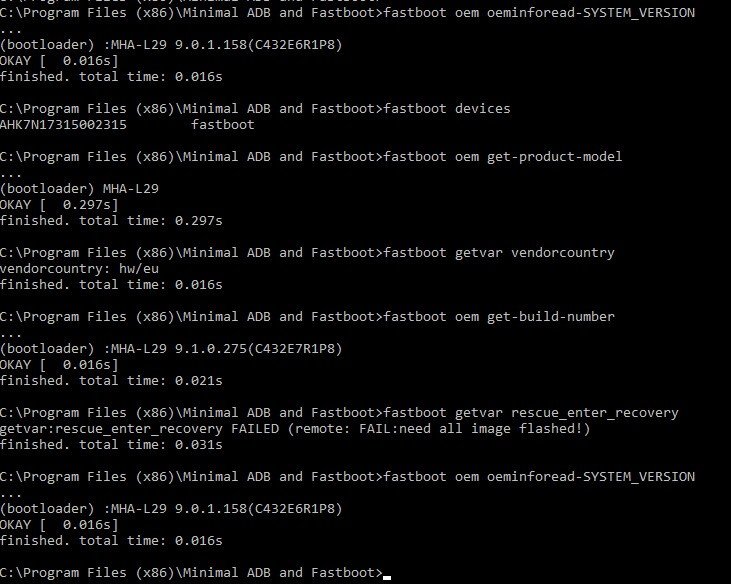Click the 'fastboot getvar vendorcountry' command

coord(499,253)
